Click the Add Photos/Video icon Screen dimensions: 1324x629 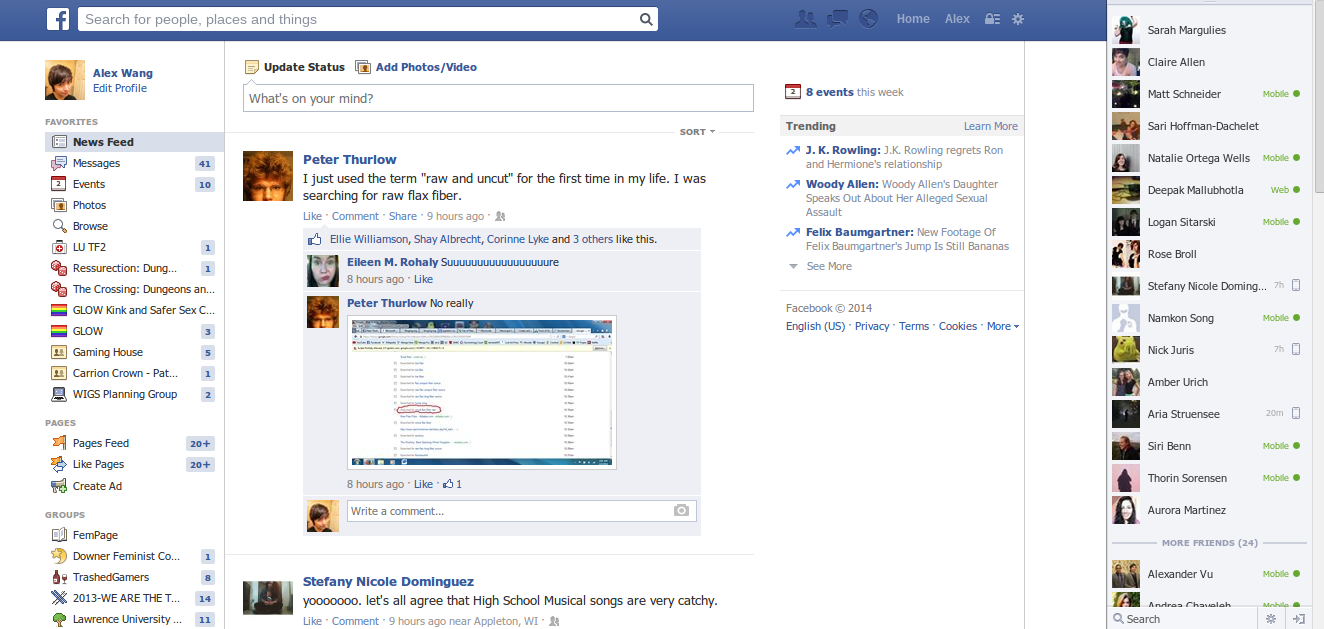[363, 67]
